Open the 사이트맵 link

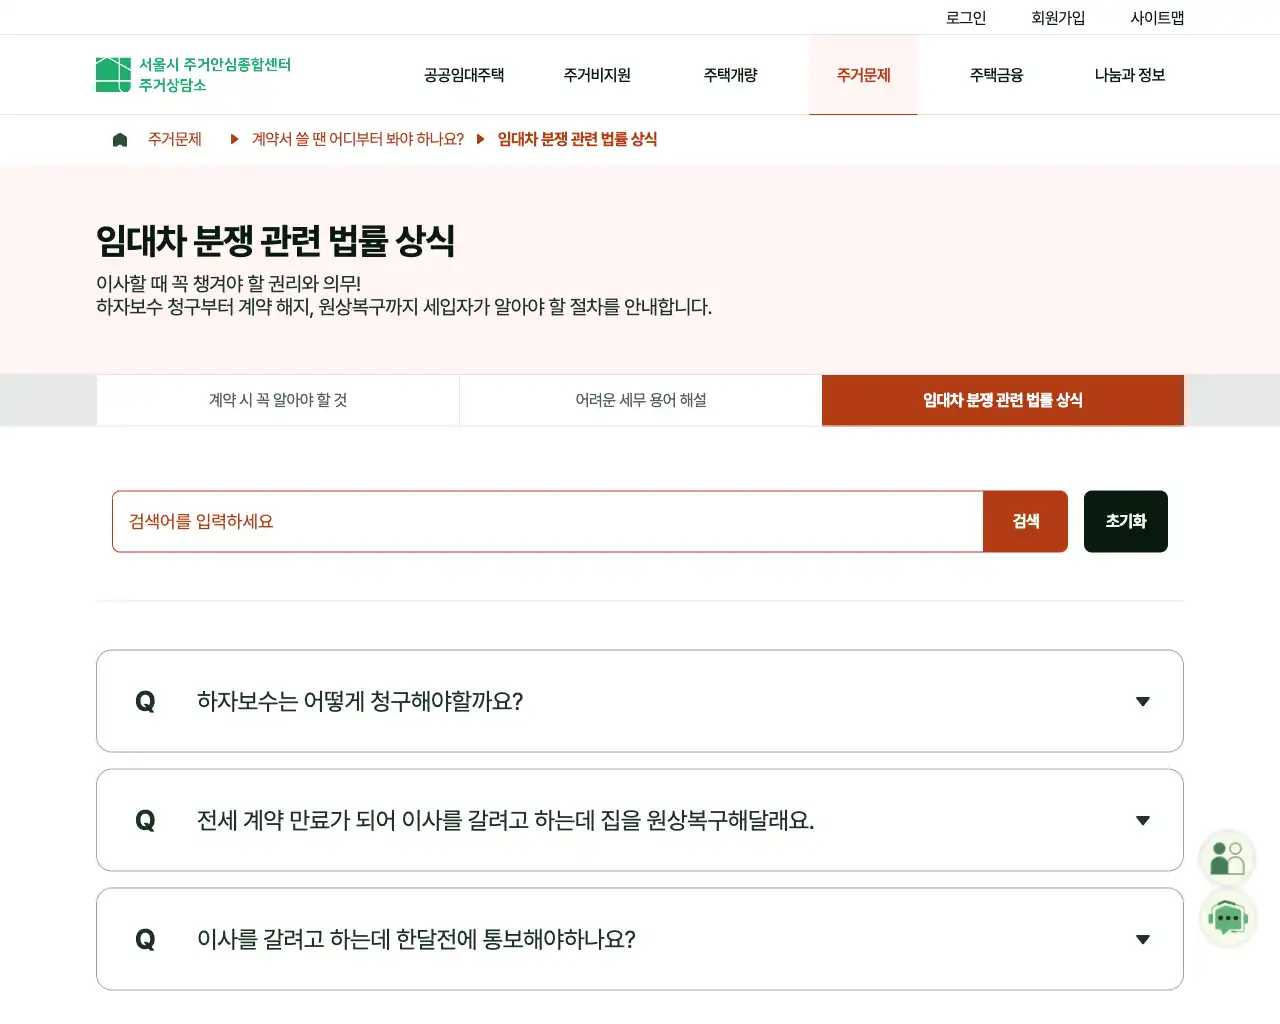(1157, 18)
